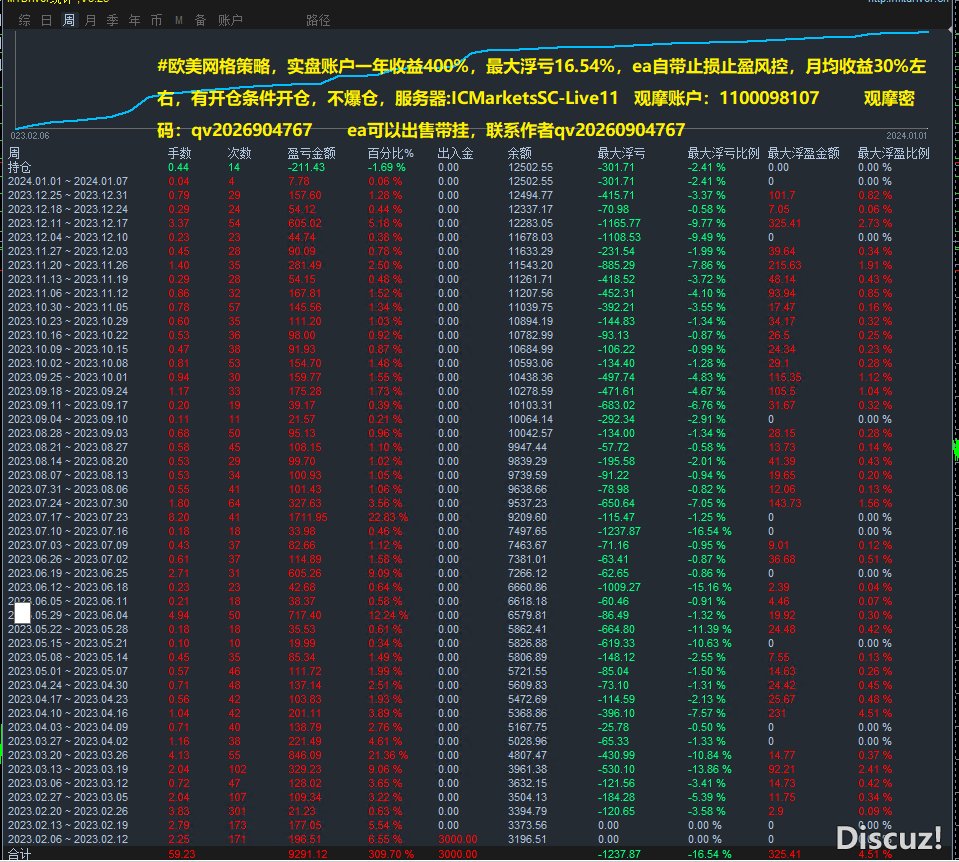
Task: Sort by the 盈亏金额 column header
Action: click(x=311, y=154)
